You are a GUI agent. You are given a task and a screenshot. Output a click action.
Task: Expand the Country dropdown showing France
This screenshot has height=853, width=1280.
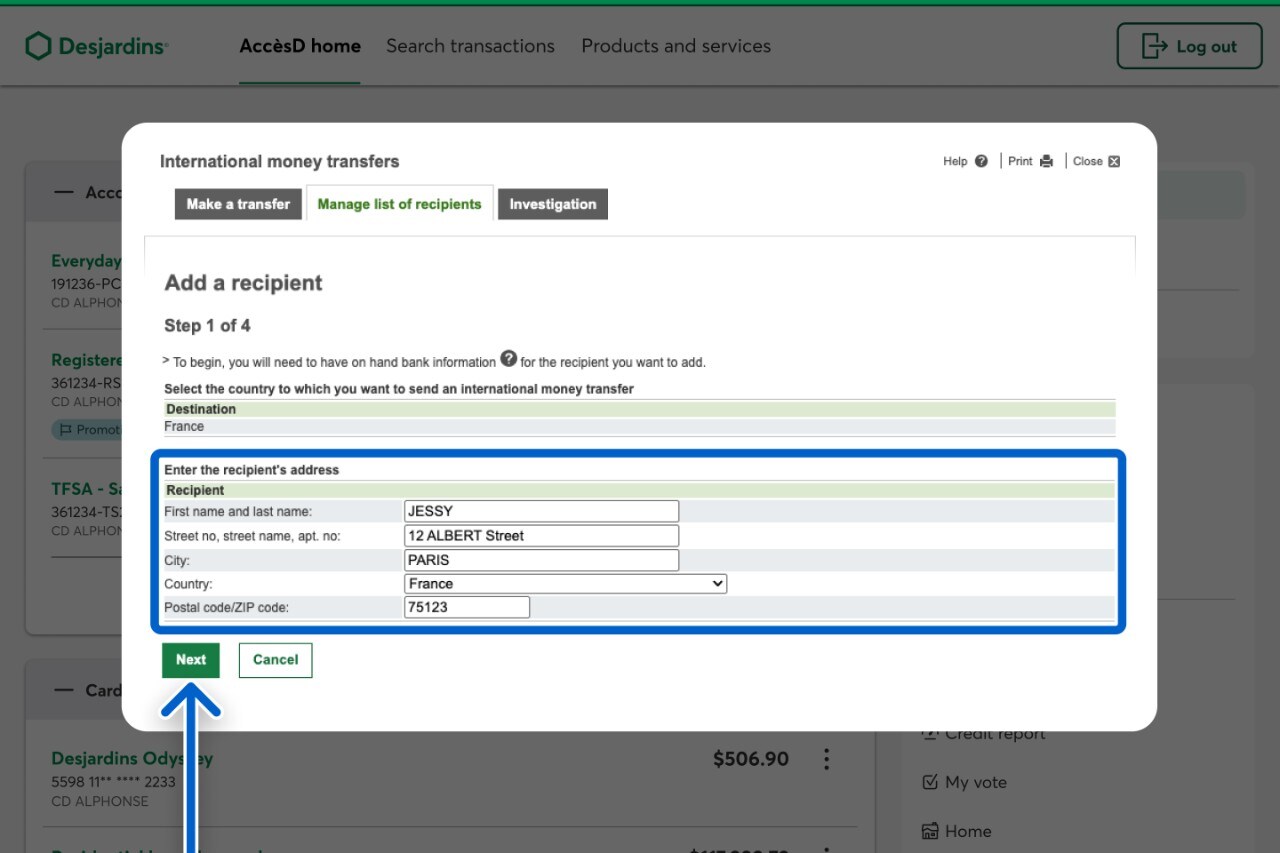pos(565,584)
